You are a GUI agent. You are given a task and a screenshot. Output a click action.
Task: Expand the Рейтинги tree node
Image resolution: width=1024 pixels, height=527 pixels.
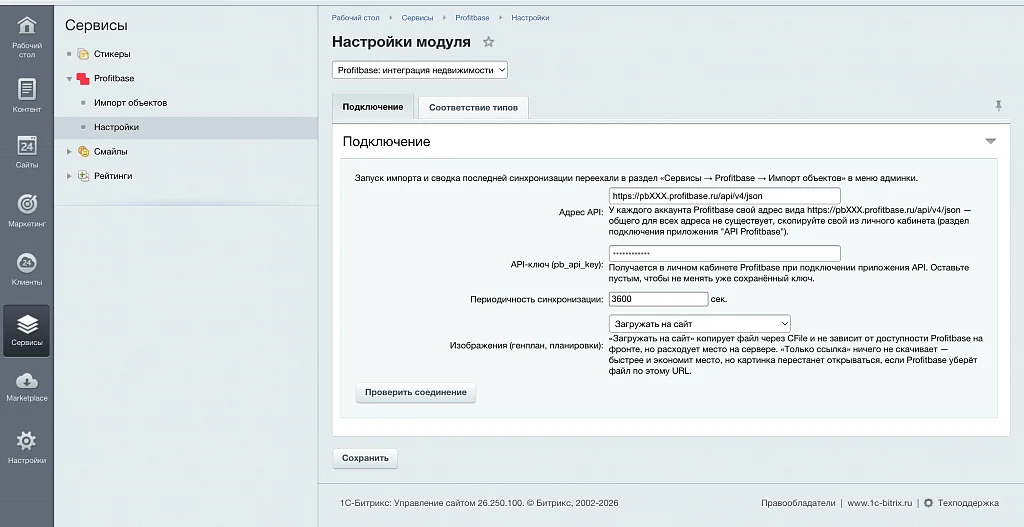point(69,176)
